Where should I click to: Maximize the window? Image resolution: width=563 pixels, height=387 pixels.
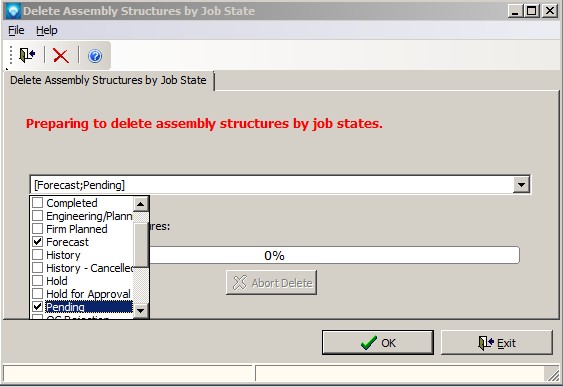(x=532, y=11)
